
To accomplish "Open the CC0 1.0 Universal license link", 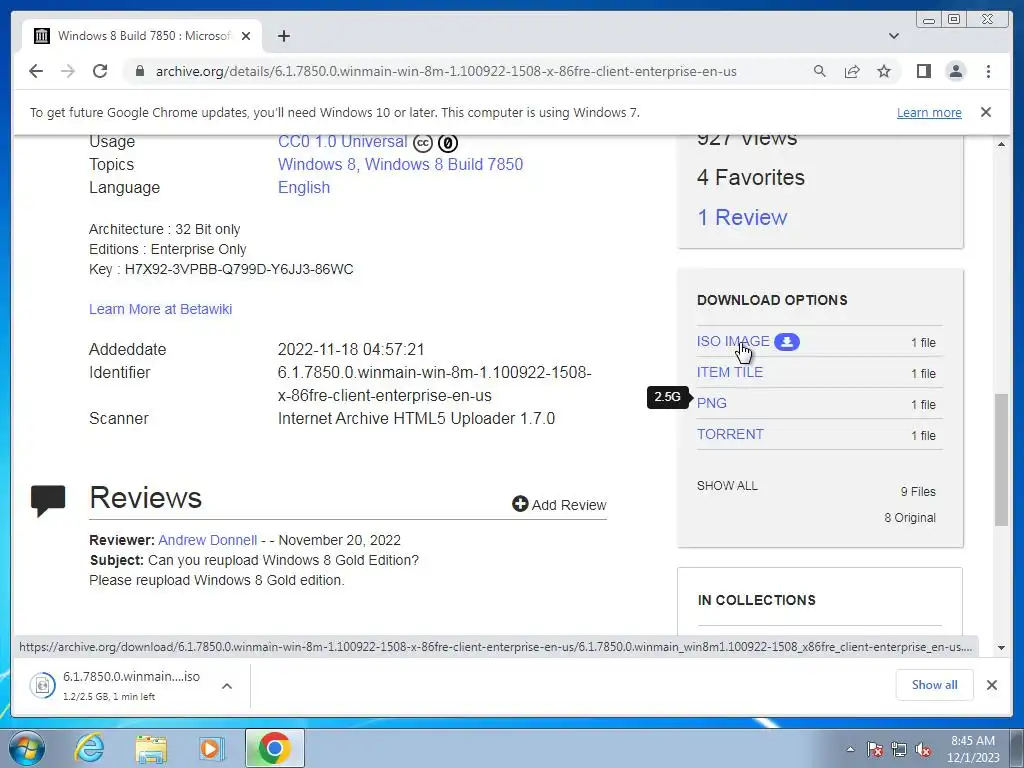I will (342, 142).
